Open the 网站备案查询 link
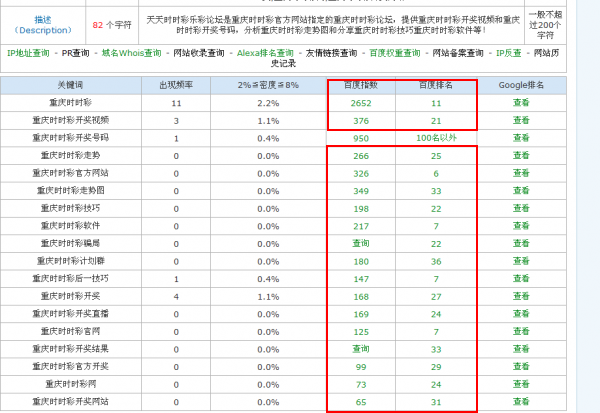The width and height of the screenshot is (600, 413). coord(457,53)
